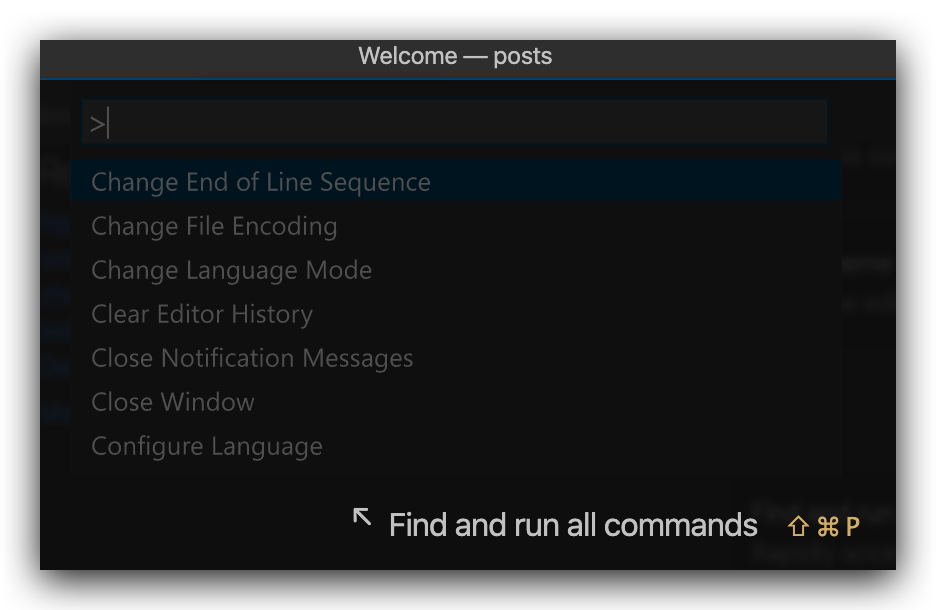Click the '>' prefix in the input
Viewport: 936px width, 610px height.
96,124
